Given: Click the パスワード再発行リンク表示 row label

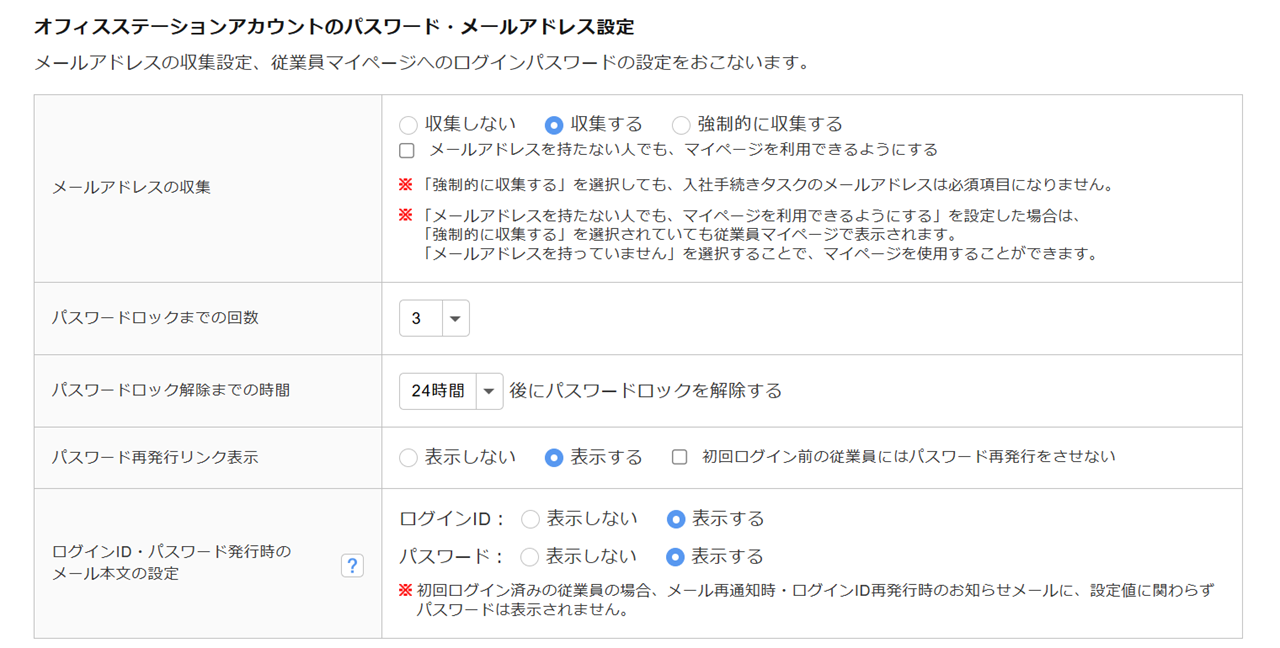Looking at the screenshot, I should tap(155, 457).
